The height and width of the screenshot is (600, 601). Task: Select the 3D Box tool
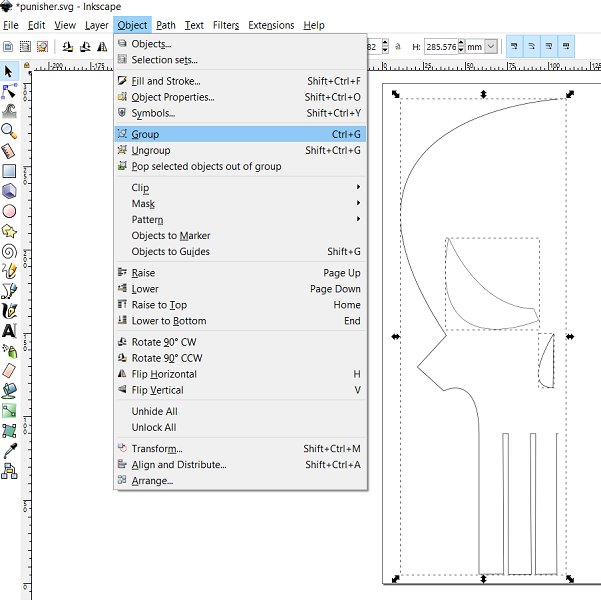pyautogui.click(x=9, y=191)
